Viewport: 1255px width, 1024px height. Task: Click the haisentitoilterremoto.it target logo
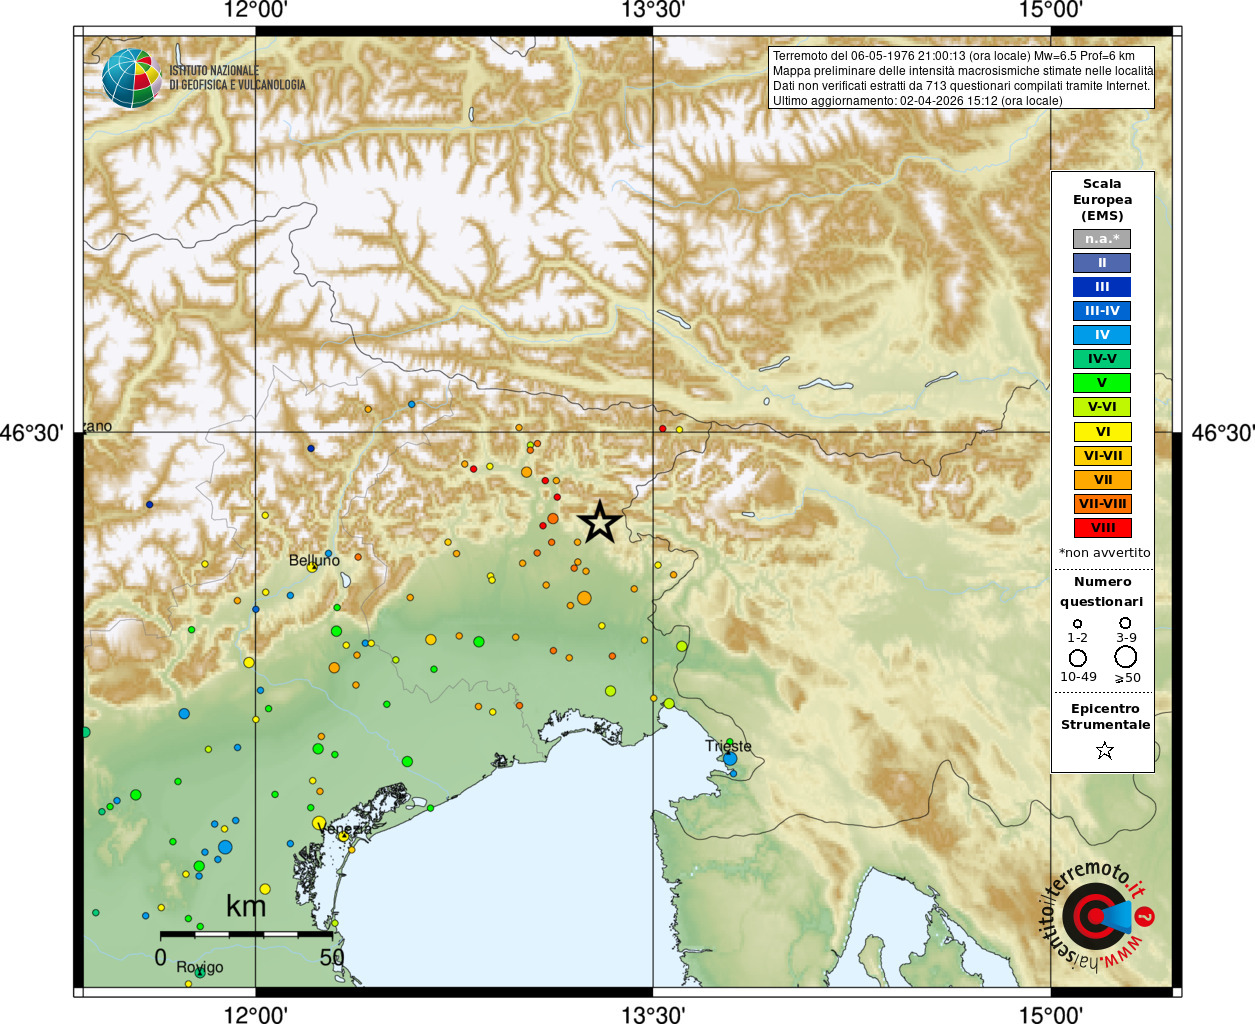pyautogui.click(x=1097, y=915)
